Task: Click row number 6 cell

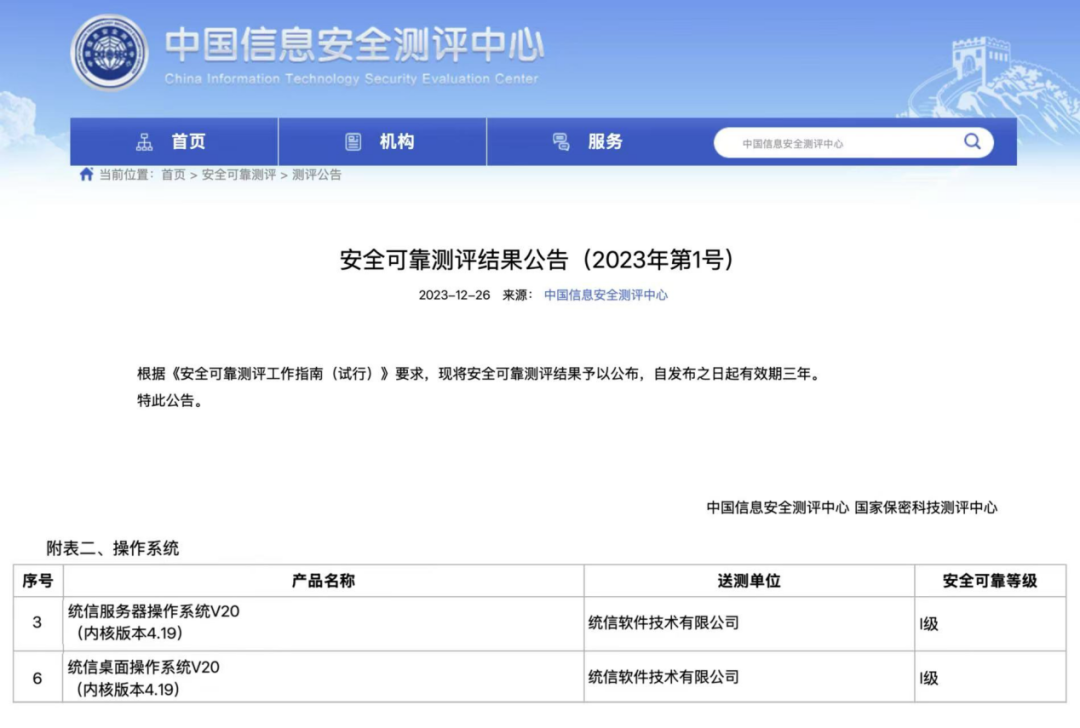Action: 38,678
